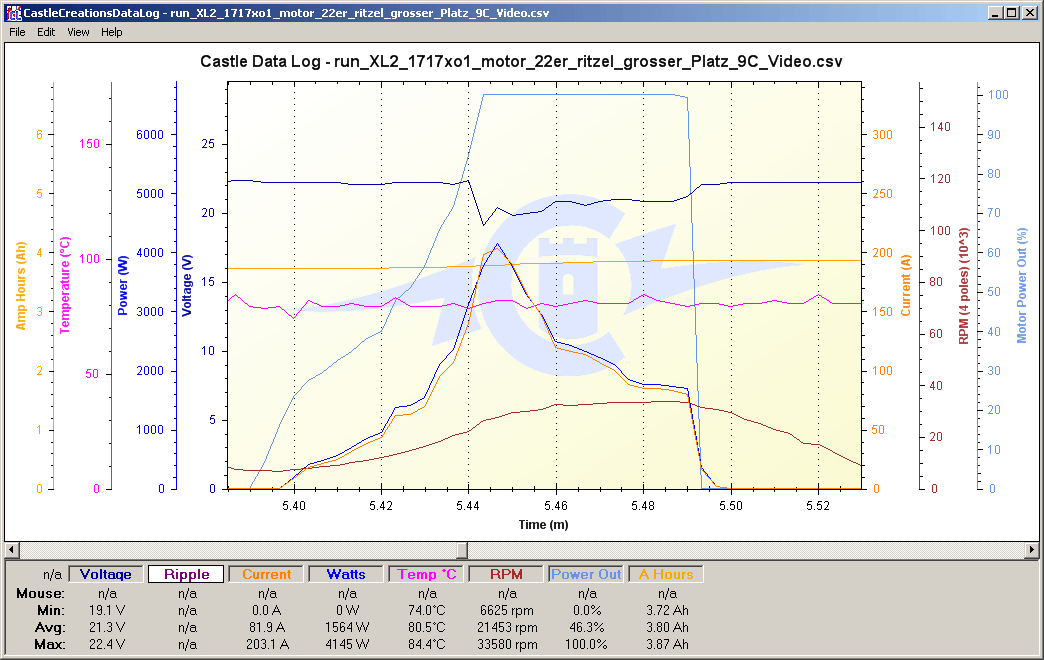This screenshot has height=660, width=1044.
Task: Click the maximum RPM value '33580 rpm'
Action: 507,644
